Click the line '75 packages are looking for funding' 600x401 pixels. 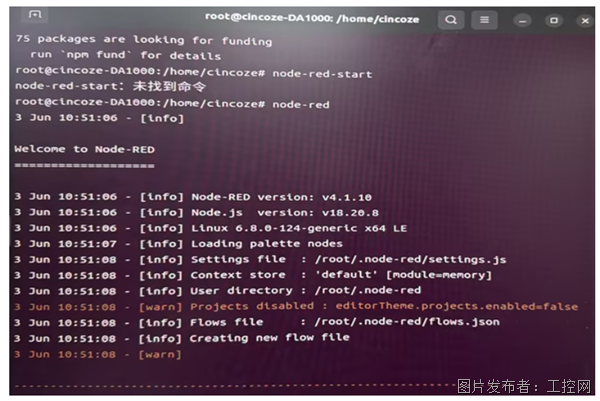point(144,40)
